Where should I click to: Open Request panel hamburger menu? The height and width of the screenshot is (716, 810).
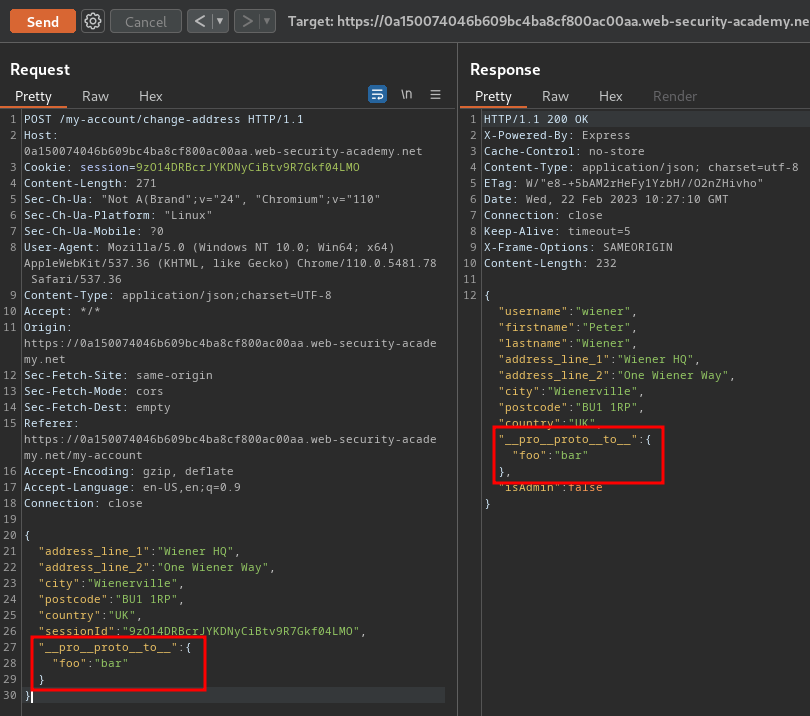tap(435, 95)
